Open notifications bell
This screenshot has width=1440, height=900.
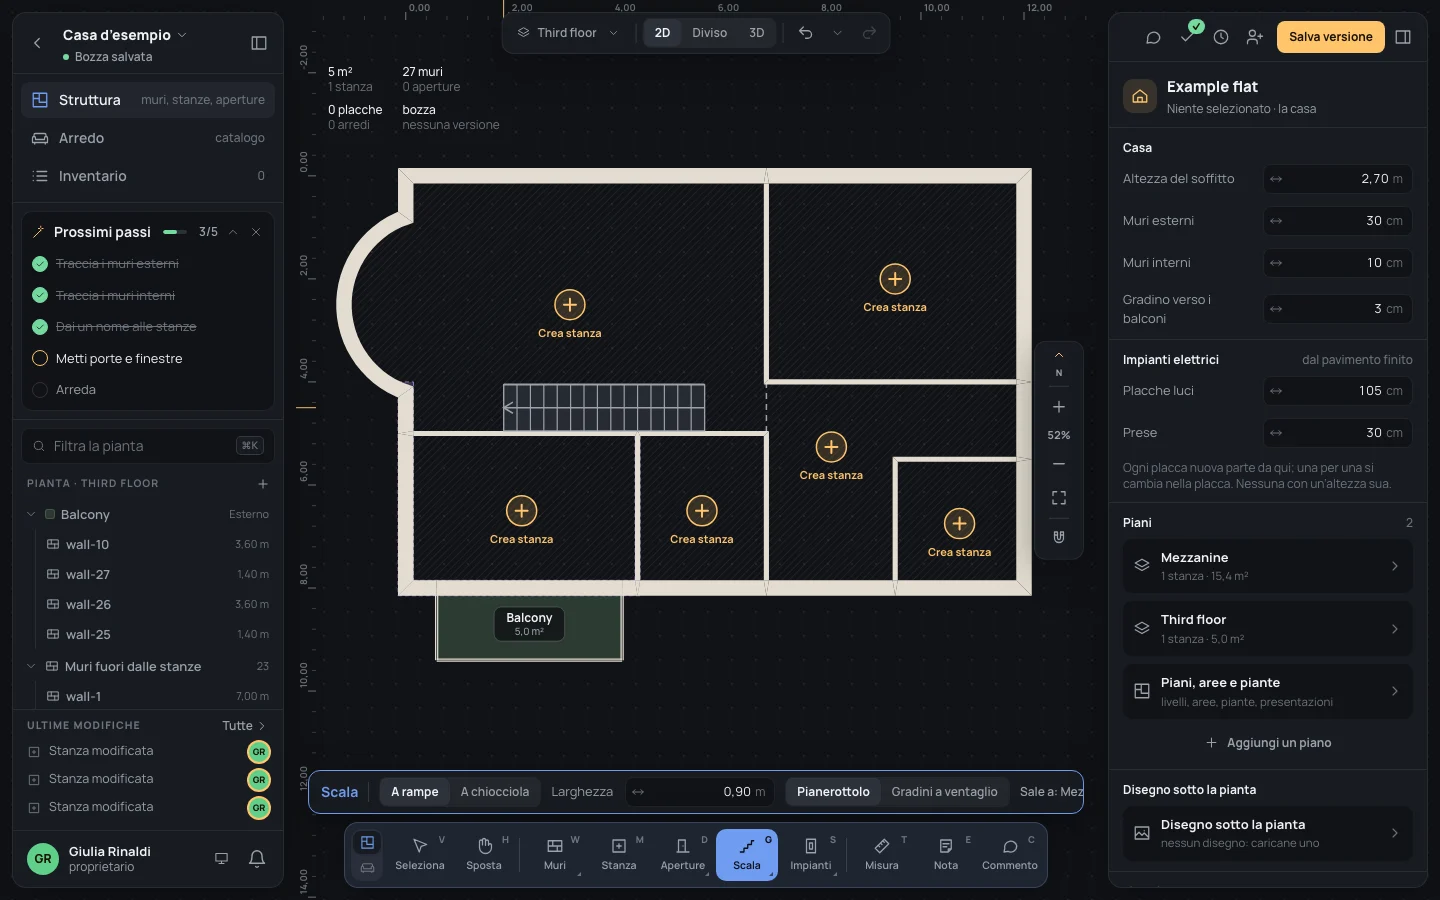click(x=257, y=858)
